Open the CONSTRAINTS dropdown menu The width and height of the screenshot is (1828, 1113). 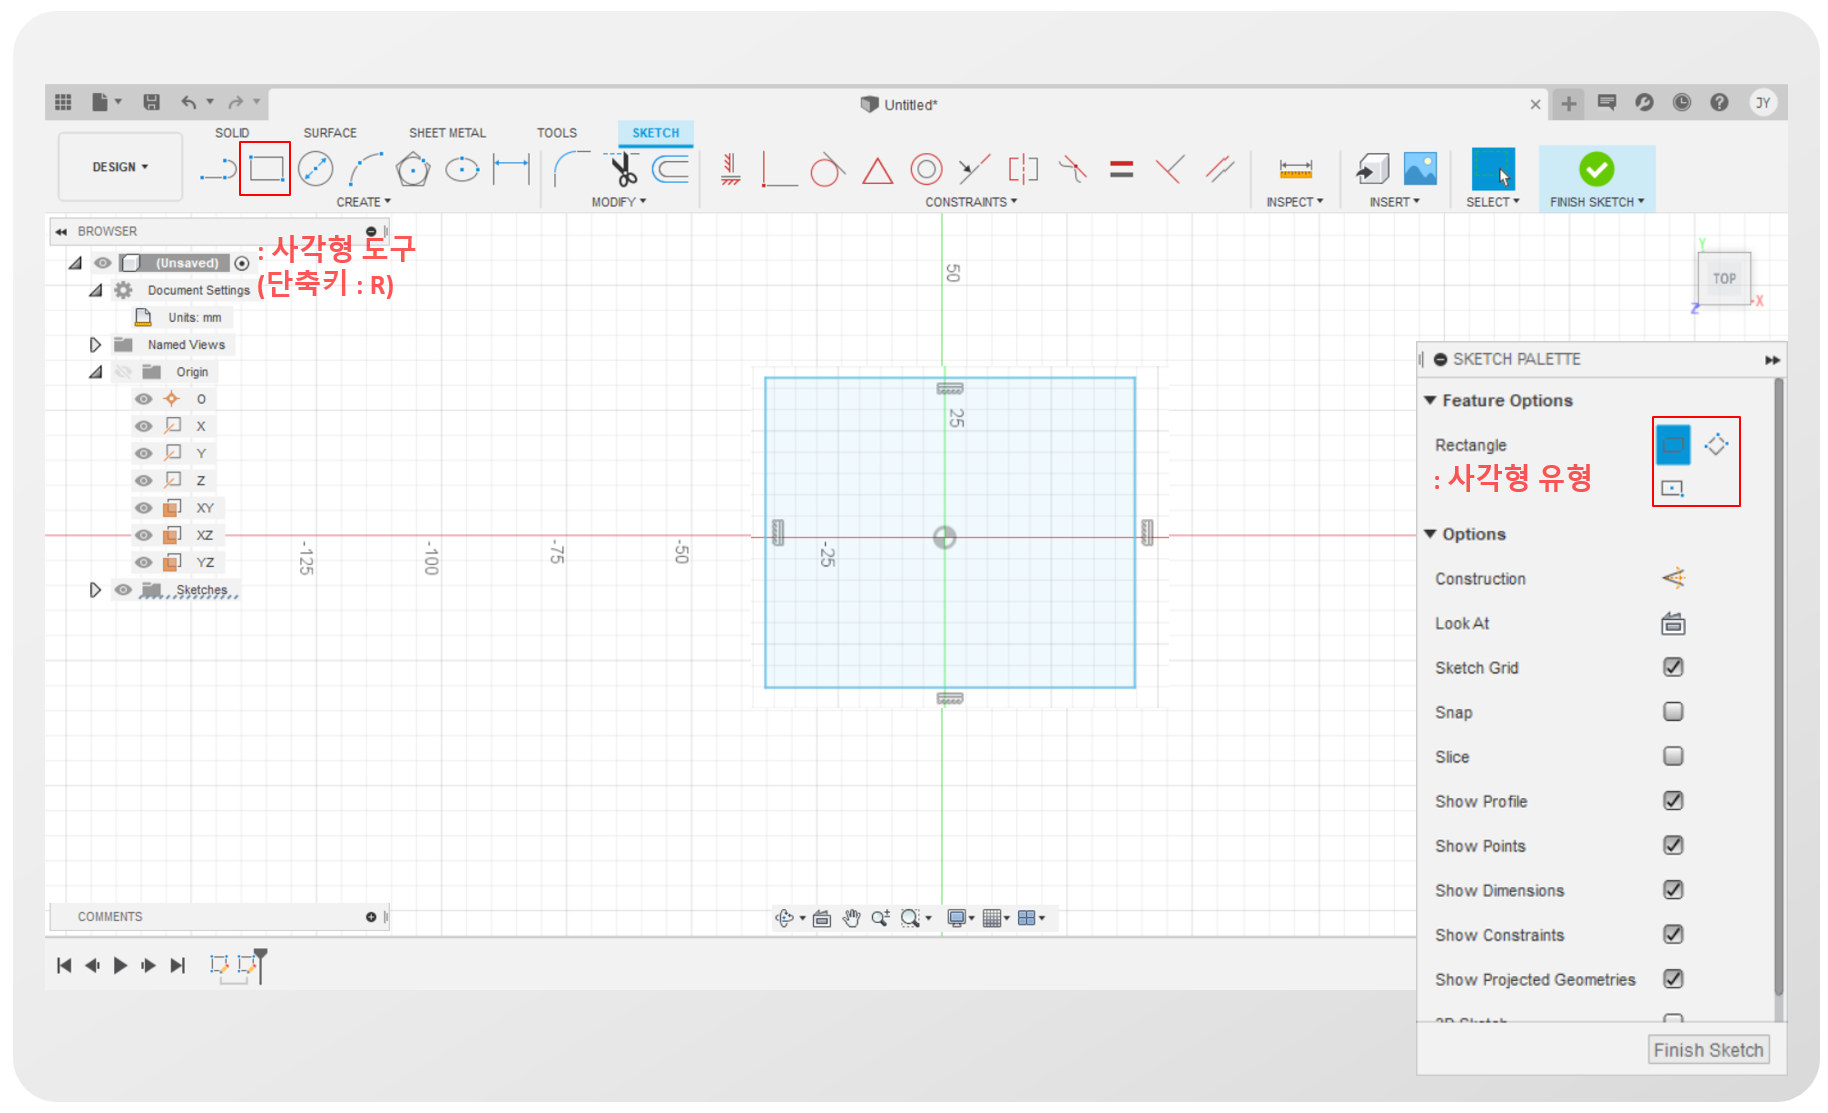(971, 202)
